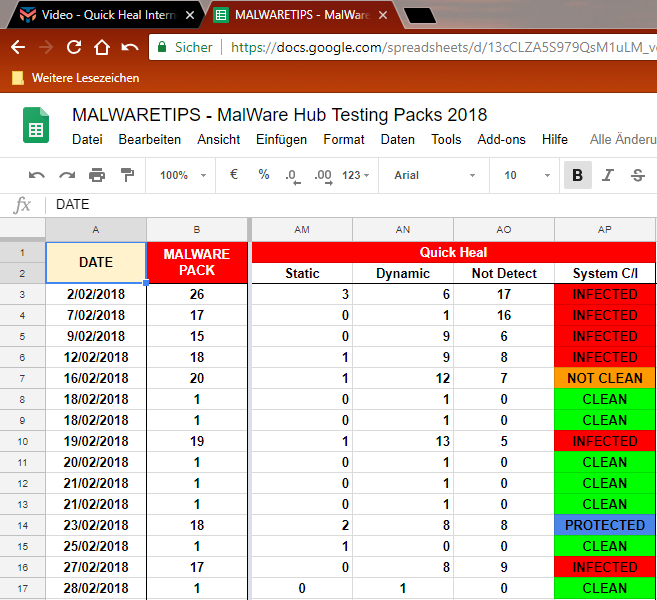657x600 pixels.
Task: Open Google Sheets home via green logo
Action: (36, 125)
